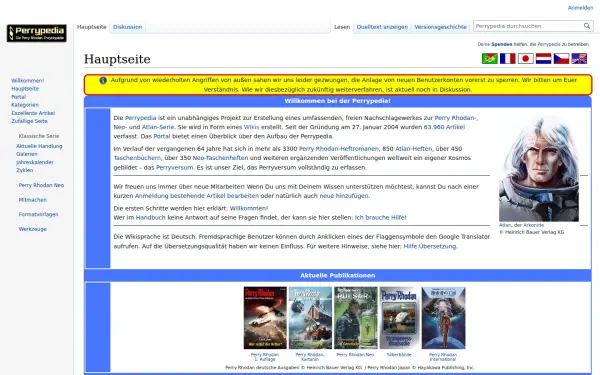Open the neue hinzufügen link

coord(344,196)
